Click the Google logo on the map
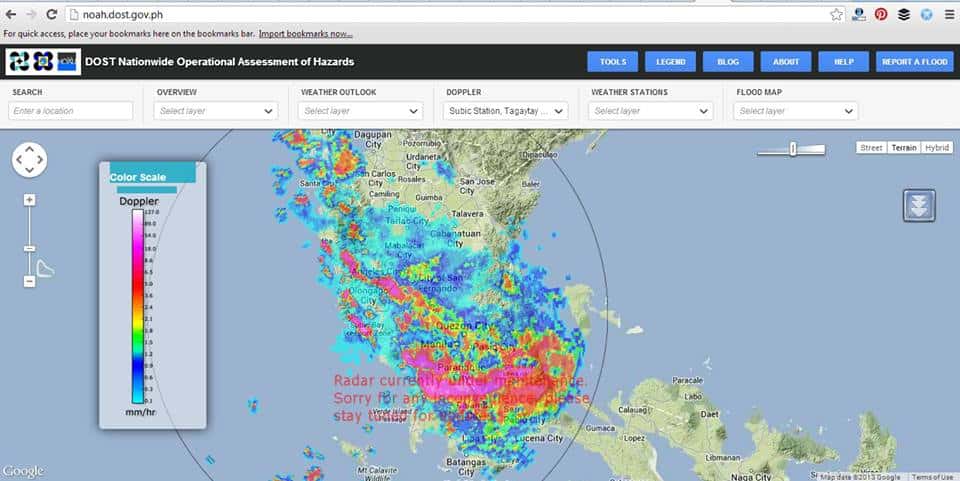The width and height of the screenshot is (960, 481). point(23,471)
